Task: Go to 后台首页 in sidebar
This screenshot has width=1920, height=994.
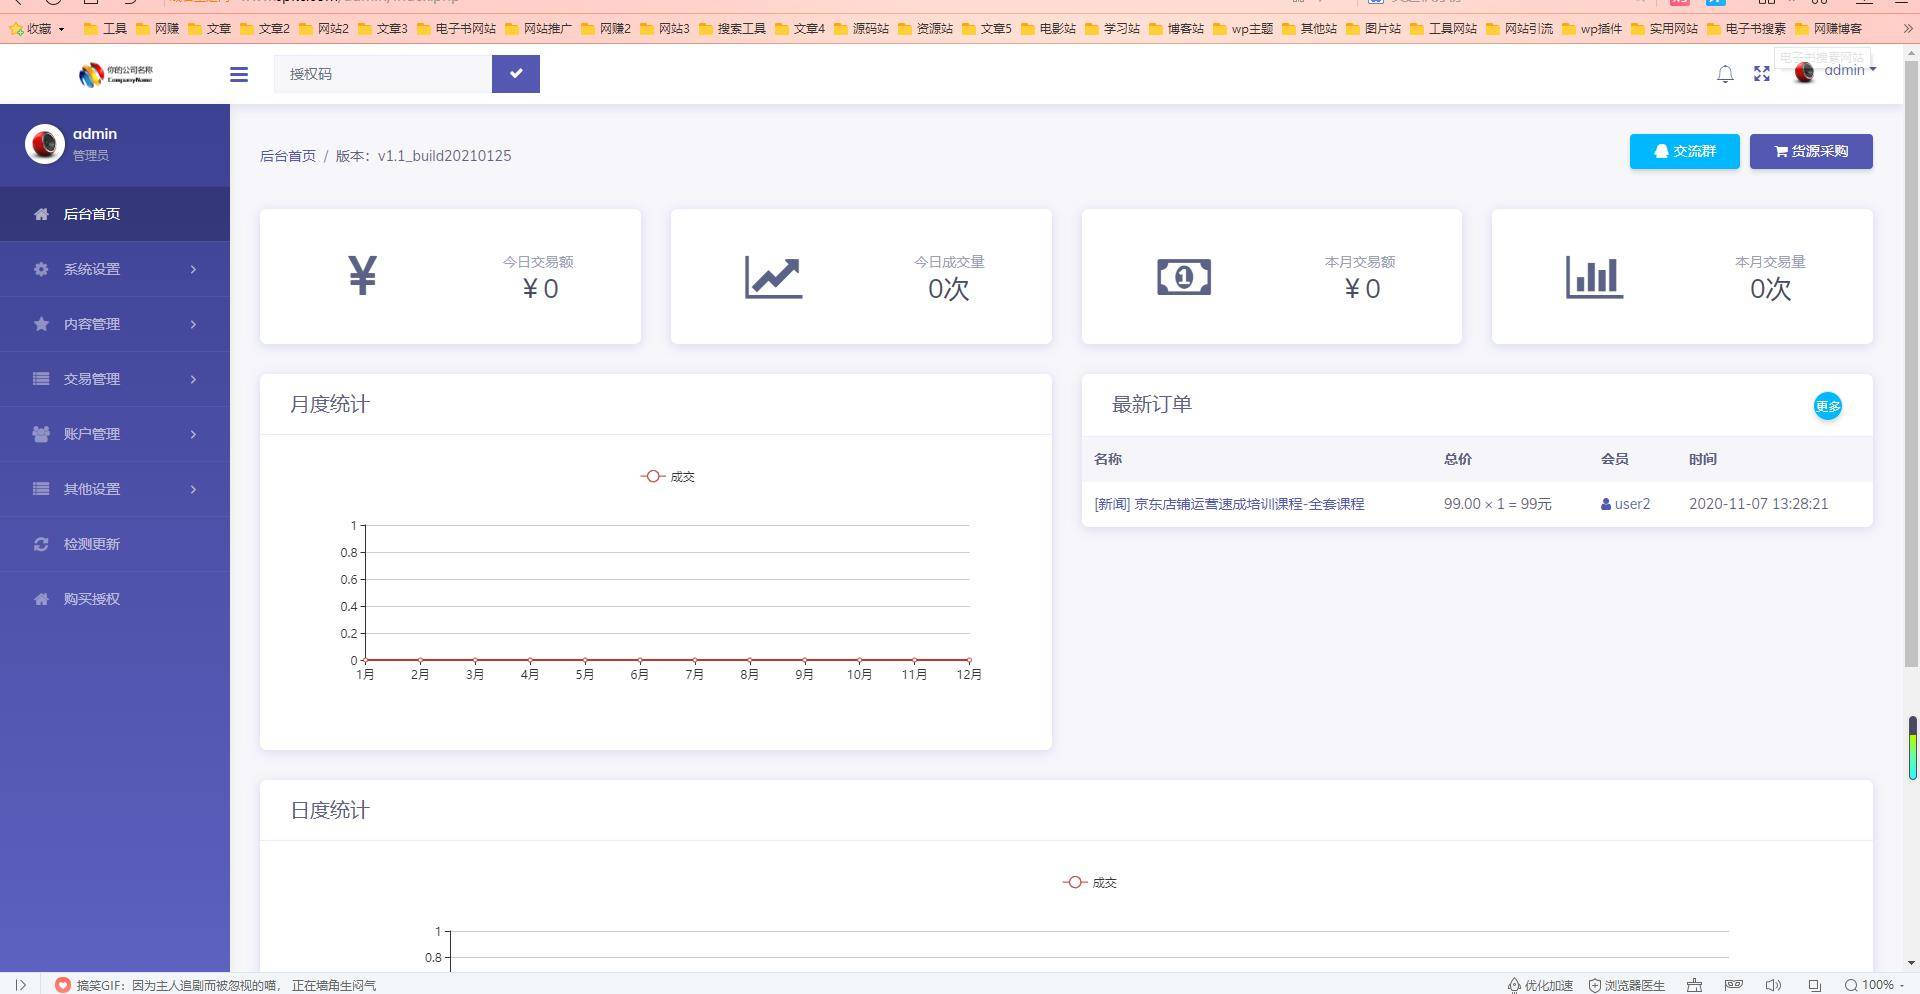Action: [115, 214]
